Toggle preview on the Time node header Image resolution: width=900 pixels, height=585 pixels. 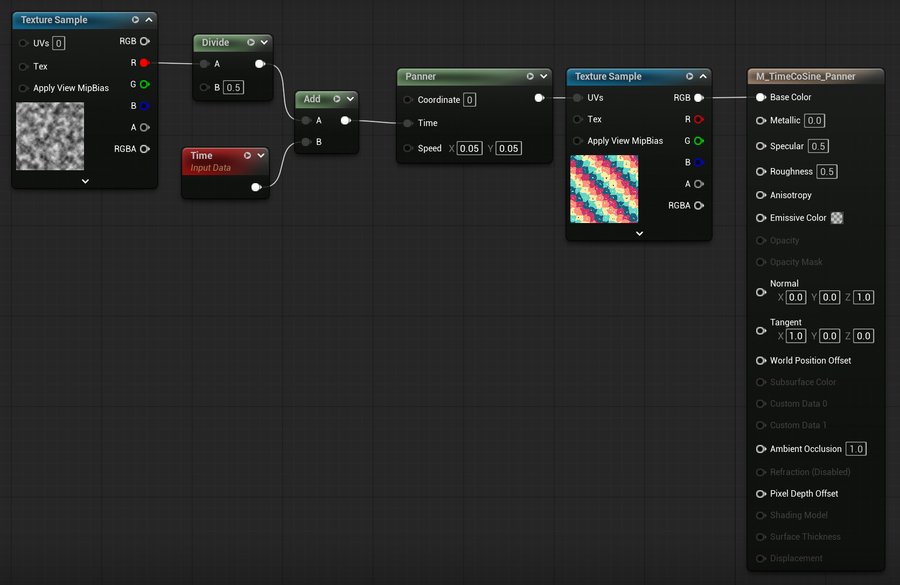(247, 156)
